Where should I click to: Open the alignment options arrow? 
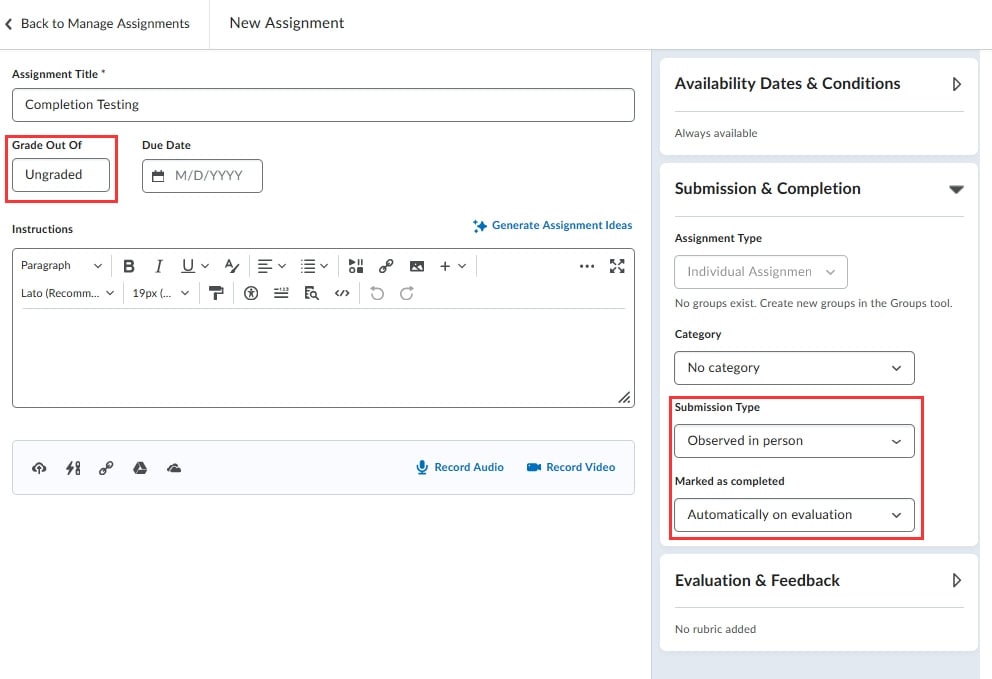(x=282, y=266)
